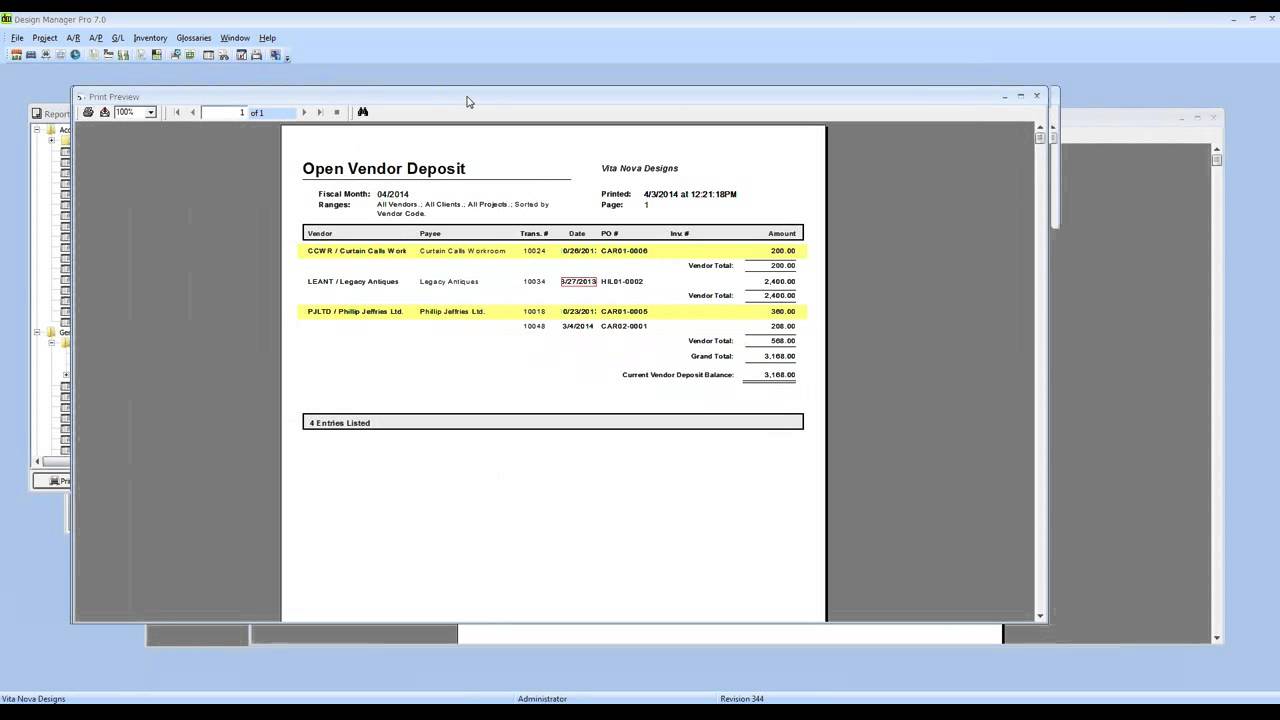Jump to last page of the preview

point(320,112)
